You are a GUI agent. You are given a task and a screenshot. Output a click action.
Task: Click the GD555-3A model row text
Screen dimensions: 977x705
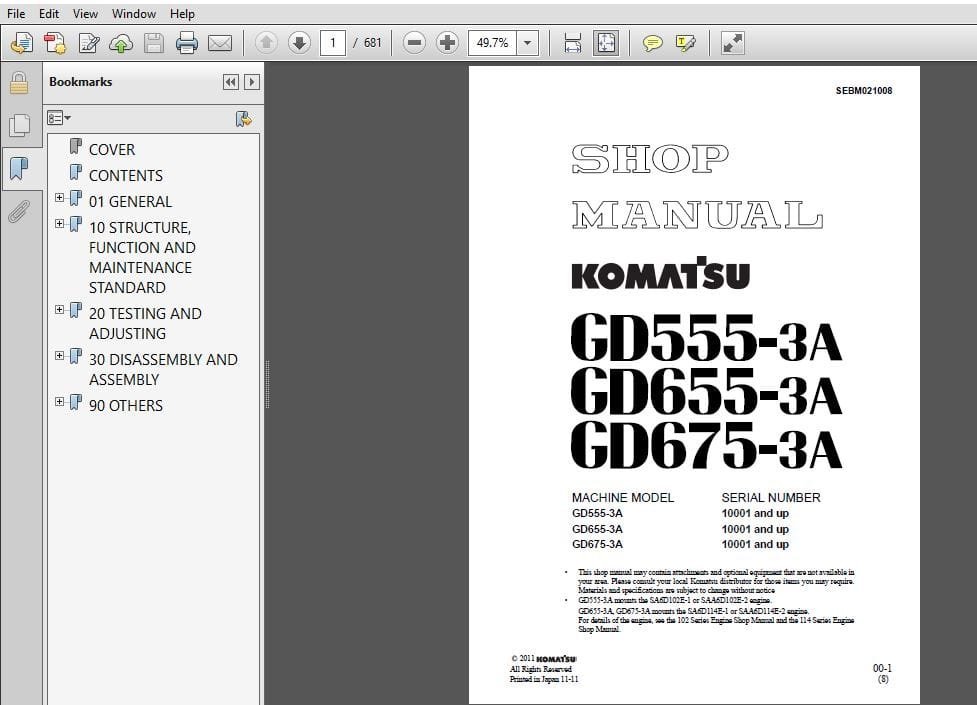(x=597, y=513)
